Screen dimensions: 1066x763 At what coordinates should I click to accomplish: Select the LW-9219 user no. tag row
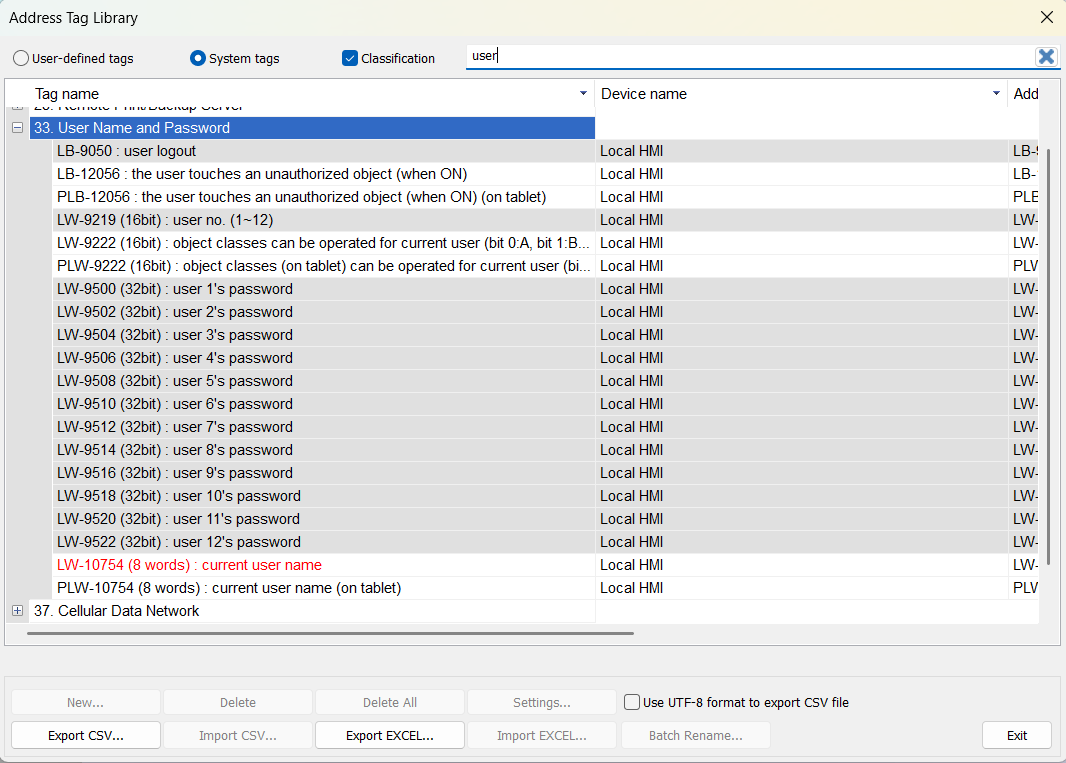pos(165,220)
